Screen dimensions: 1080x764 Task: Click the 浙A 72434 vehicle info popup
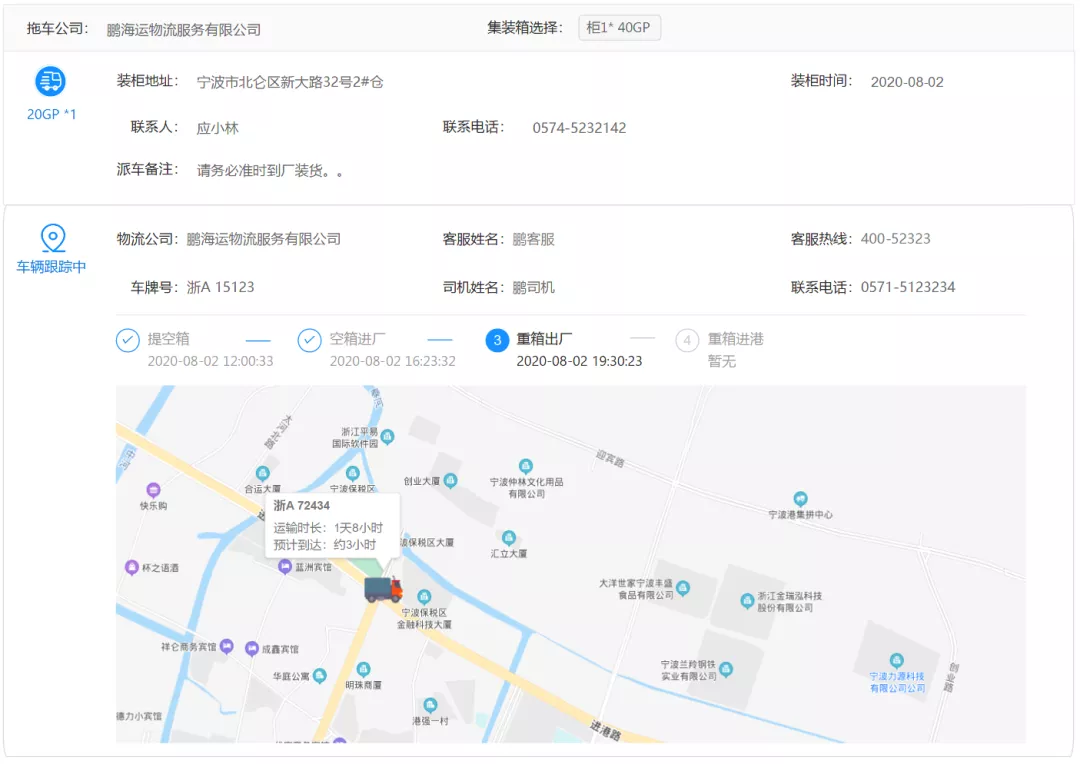[334, 526]
